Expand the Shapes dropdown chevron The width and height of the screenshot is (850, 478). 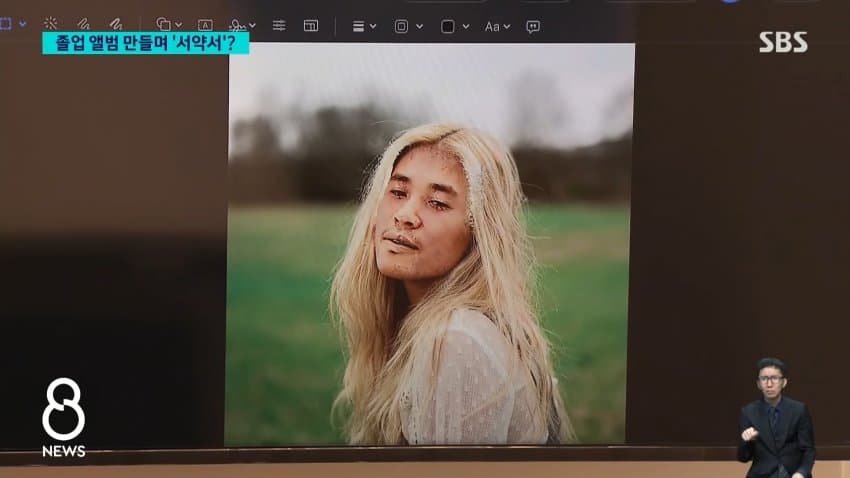[178, 25]
